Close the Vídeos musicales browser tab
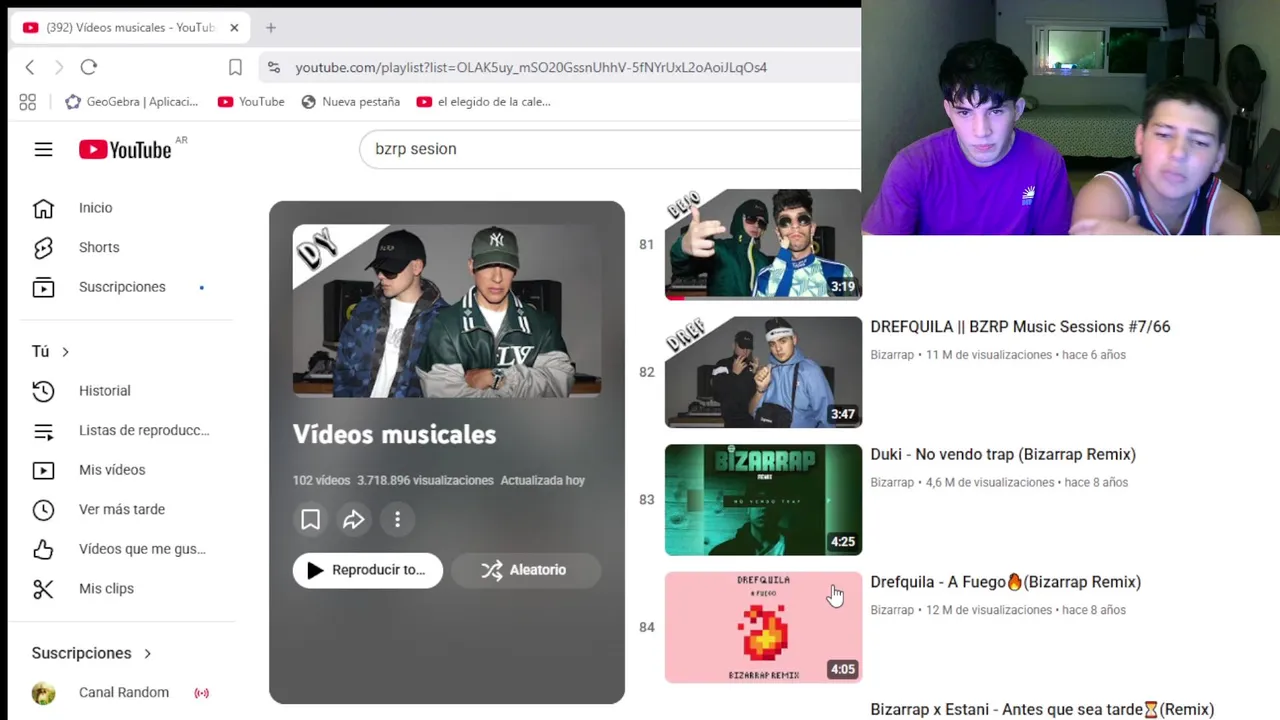This screenshot has width=1280, height=720. [234, 28]
